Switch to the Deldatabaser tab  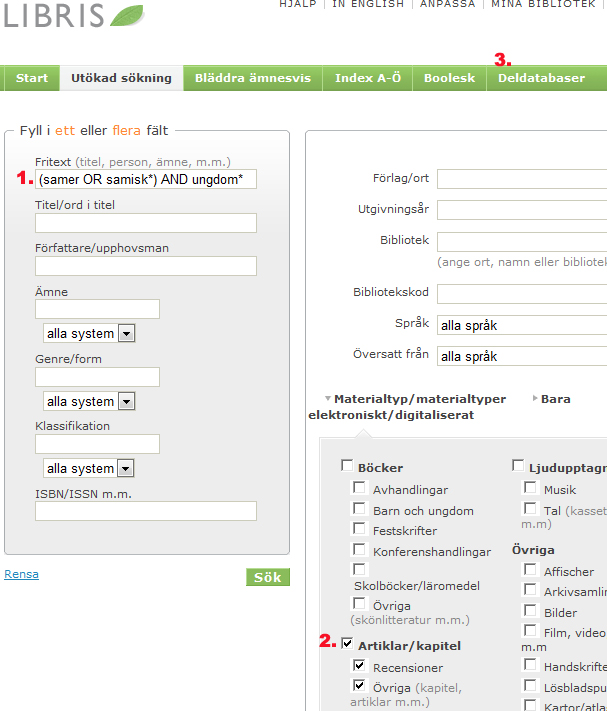point(541,78)
